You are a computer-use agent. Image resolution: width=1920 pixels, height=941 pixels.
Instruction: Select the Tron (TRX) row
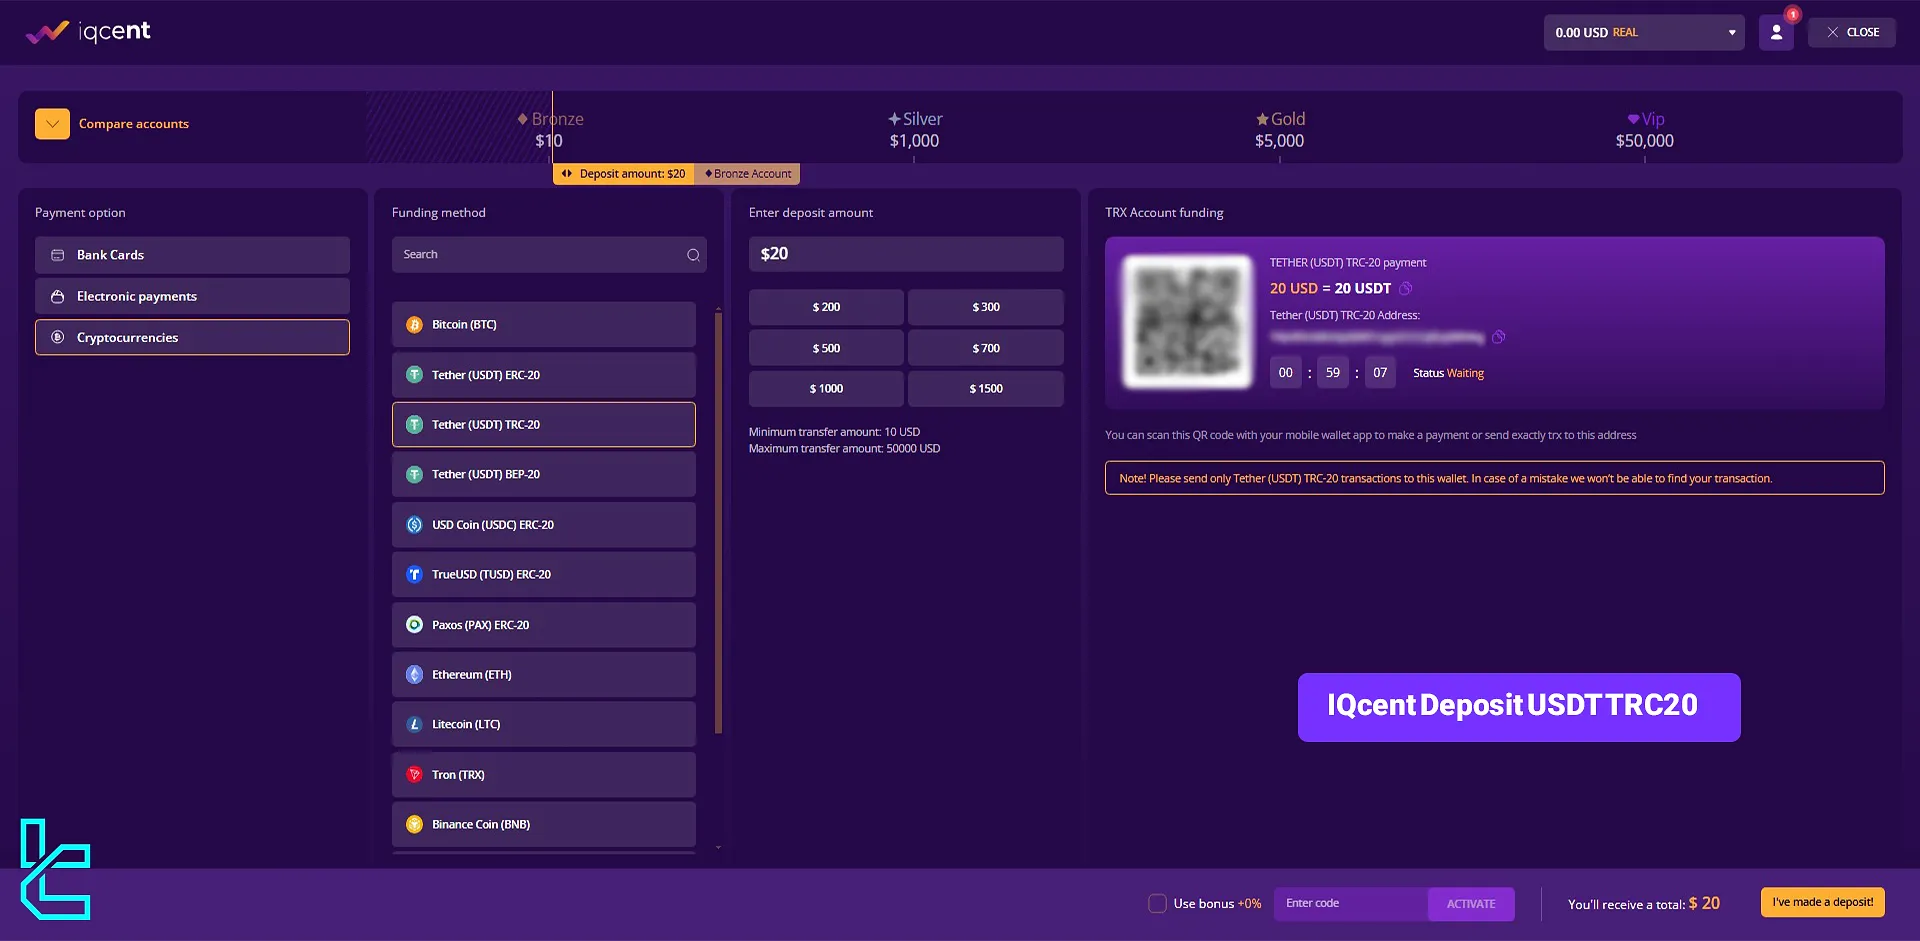544,775
